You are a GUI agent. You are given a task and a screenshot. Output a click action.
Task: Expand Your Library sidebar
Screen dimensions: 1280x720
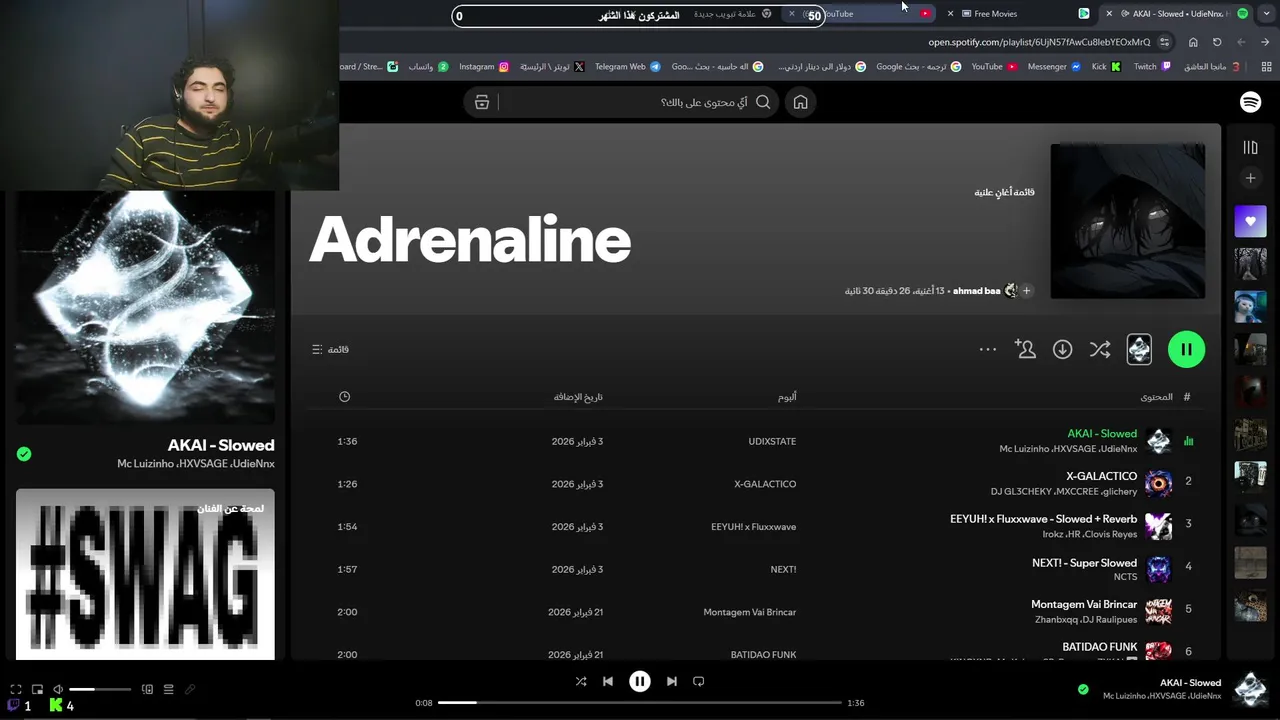pyautogui.click(x=1250, y=148)
